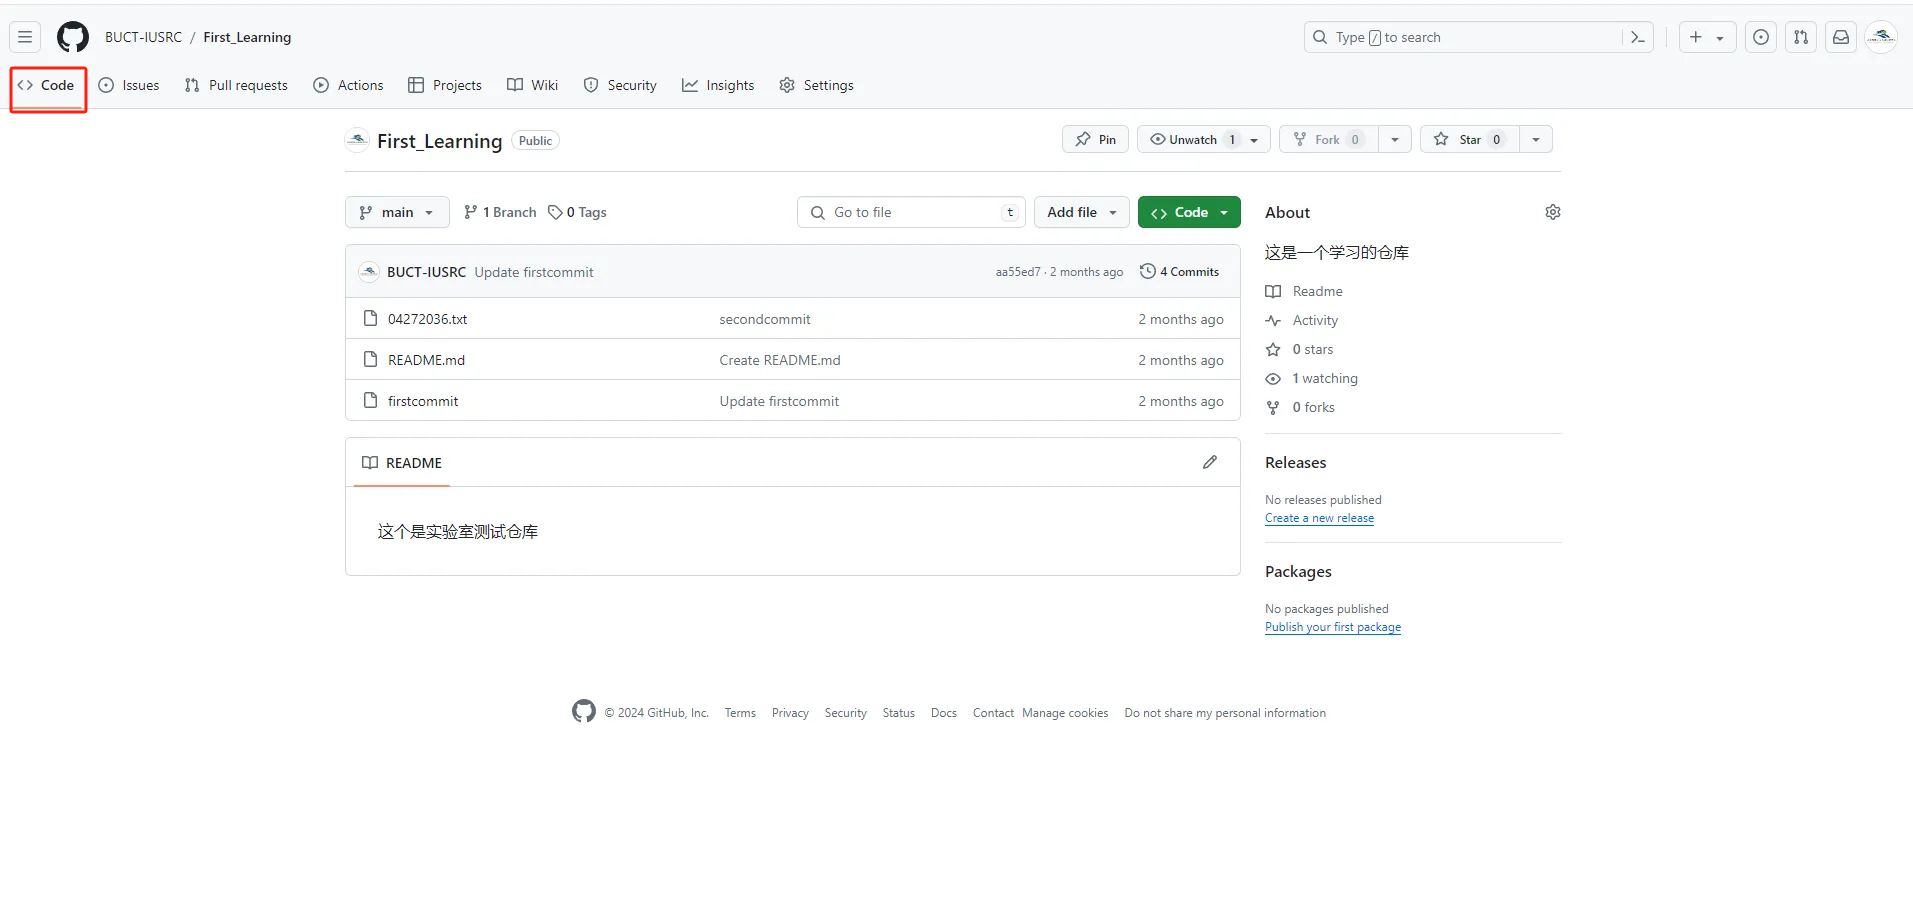Pin the First_Learning repository
Image resolution: width=1913 pixels, height=898 pixels.
click(1095, 139)
